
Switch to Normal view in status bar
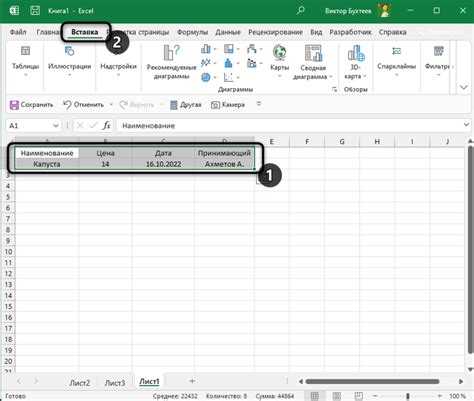(315, 396)
